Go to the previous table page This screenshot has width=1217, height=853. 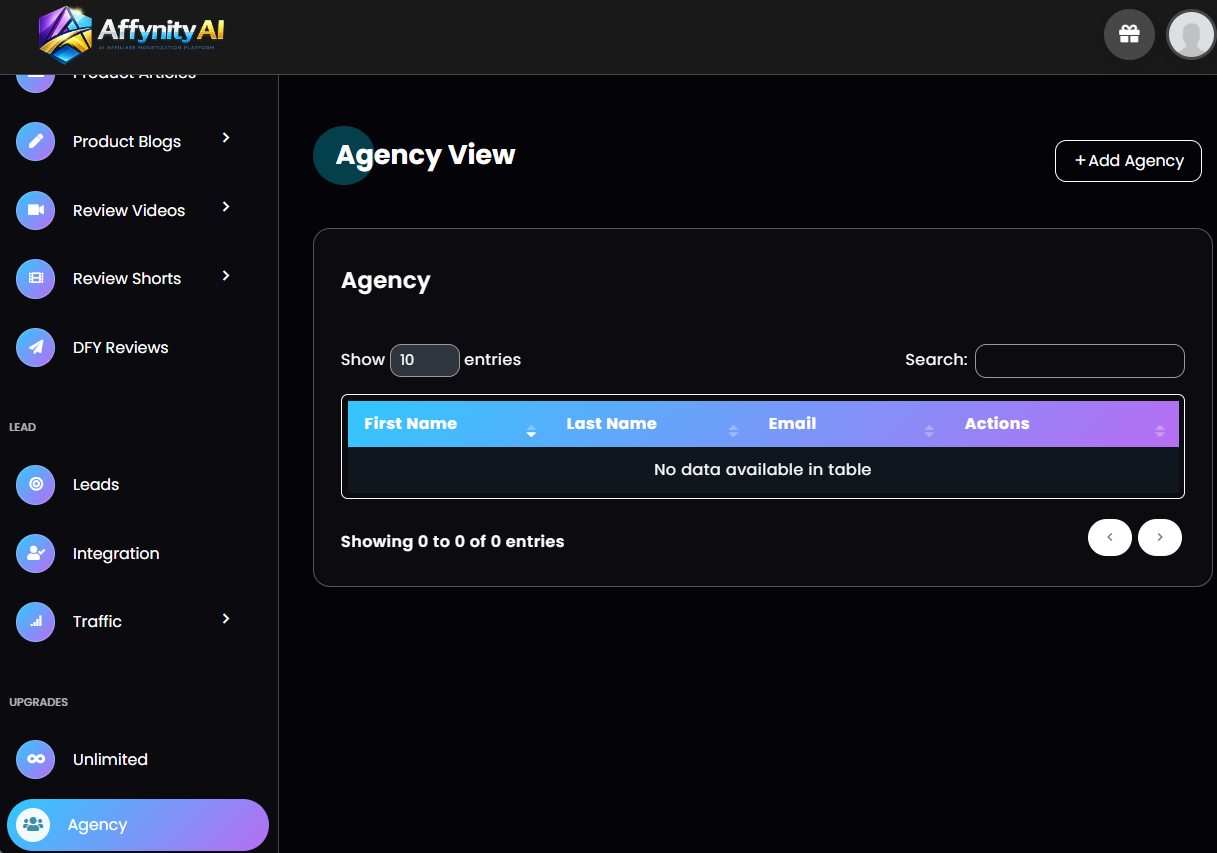(1109, 537)
